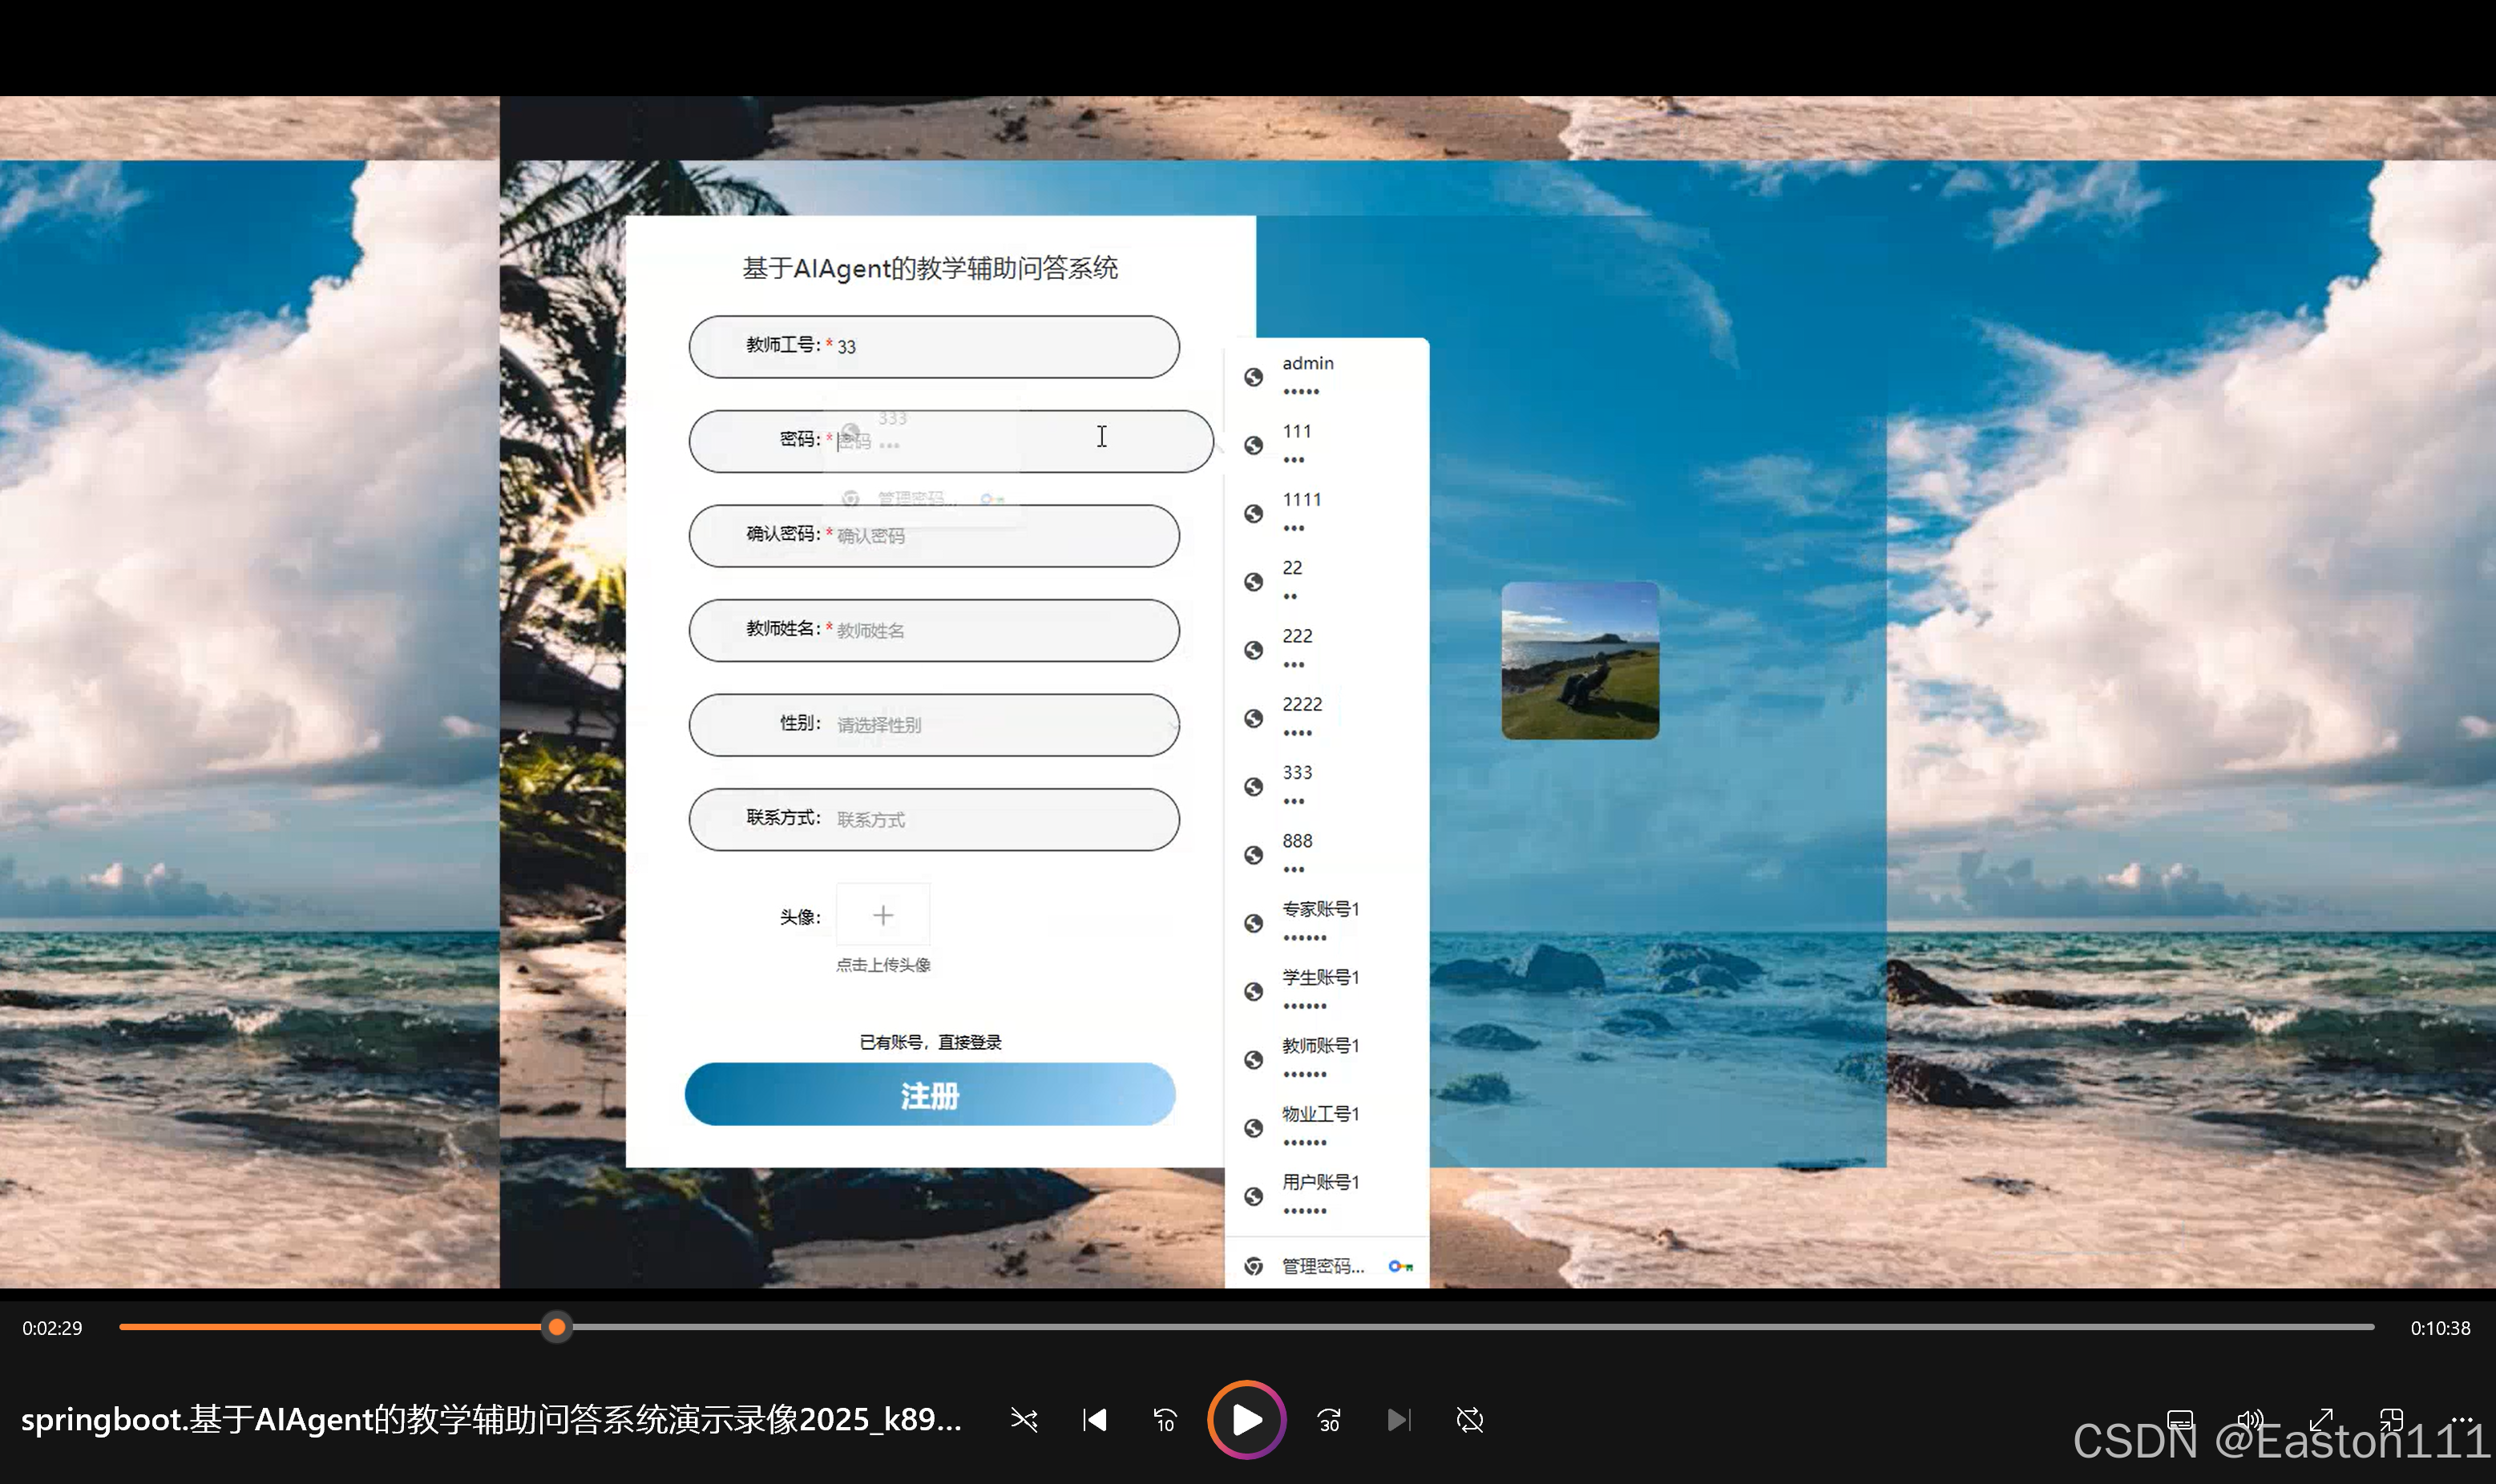Click the blue 注册 register button
2496x1484 pixels.
pos(930,1095)
